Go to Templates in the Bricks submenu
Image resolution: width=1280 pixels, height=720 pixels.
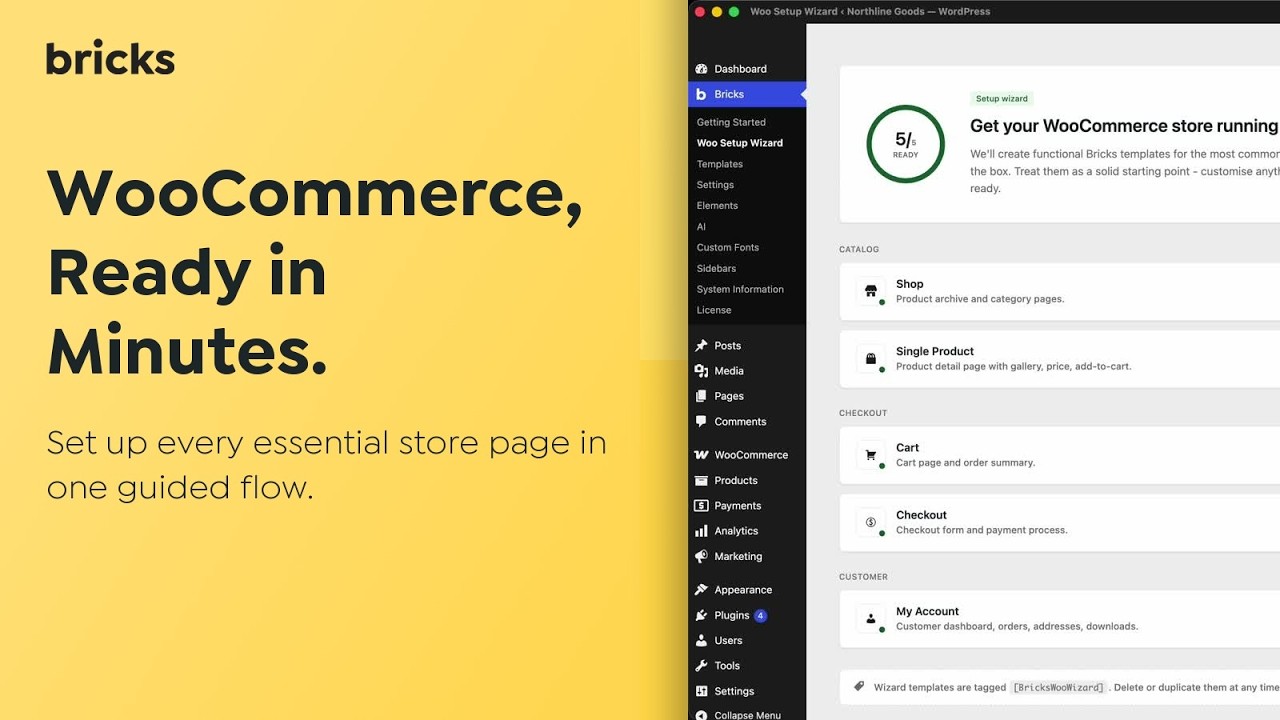[720, 164]
